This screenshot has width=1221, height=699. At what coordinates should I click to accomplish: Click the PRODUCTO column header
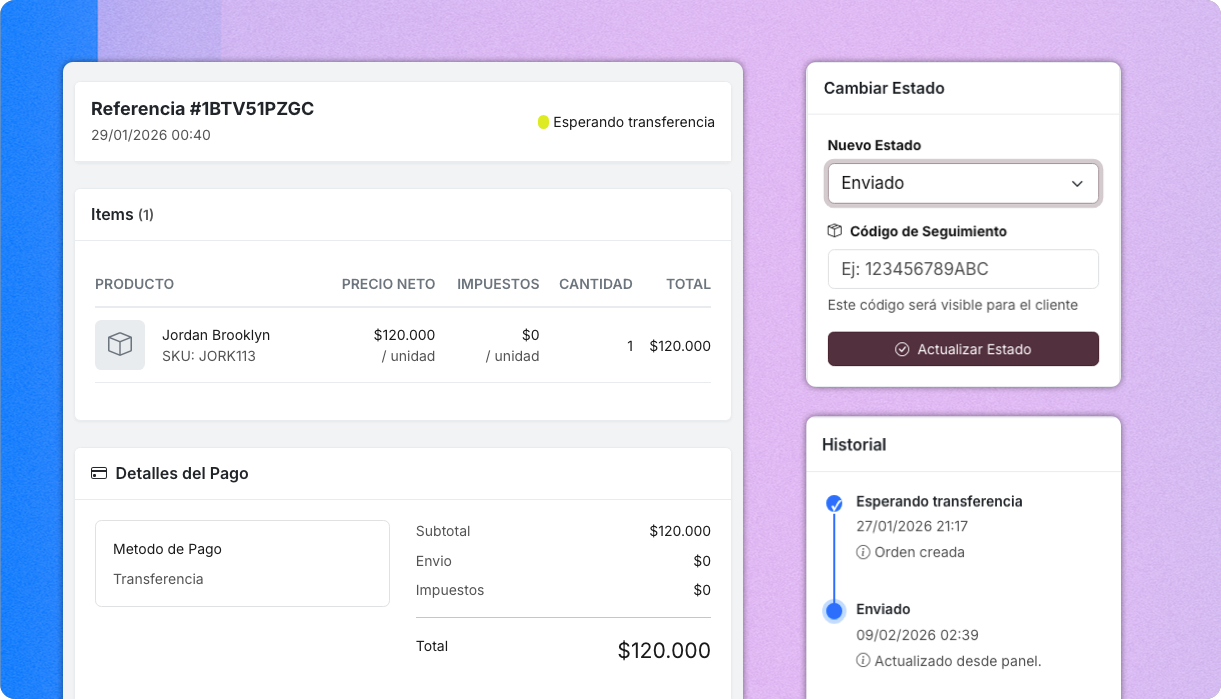pyautogui.click(x=134, y=284)
